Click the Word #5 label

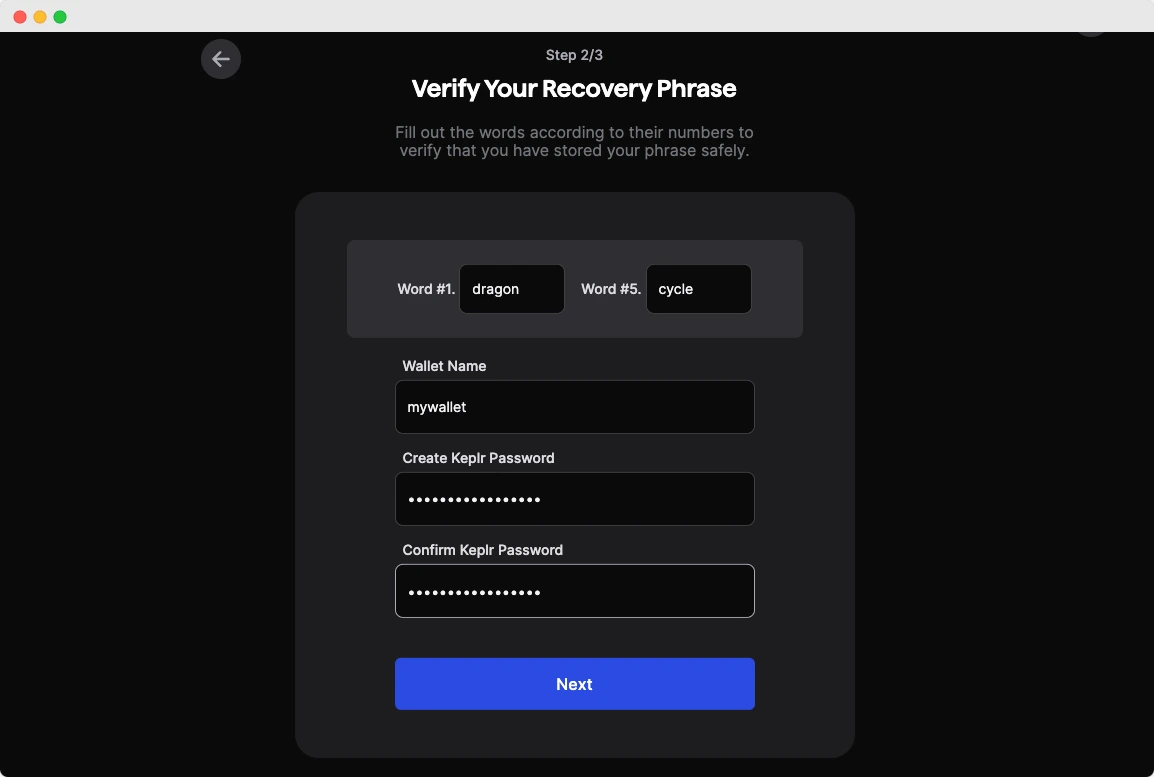click(x=610, y=289)
